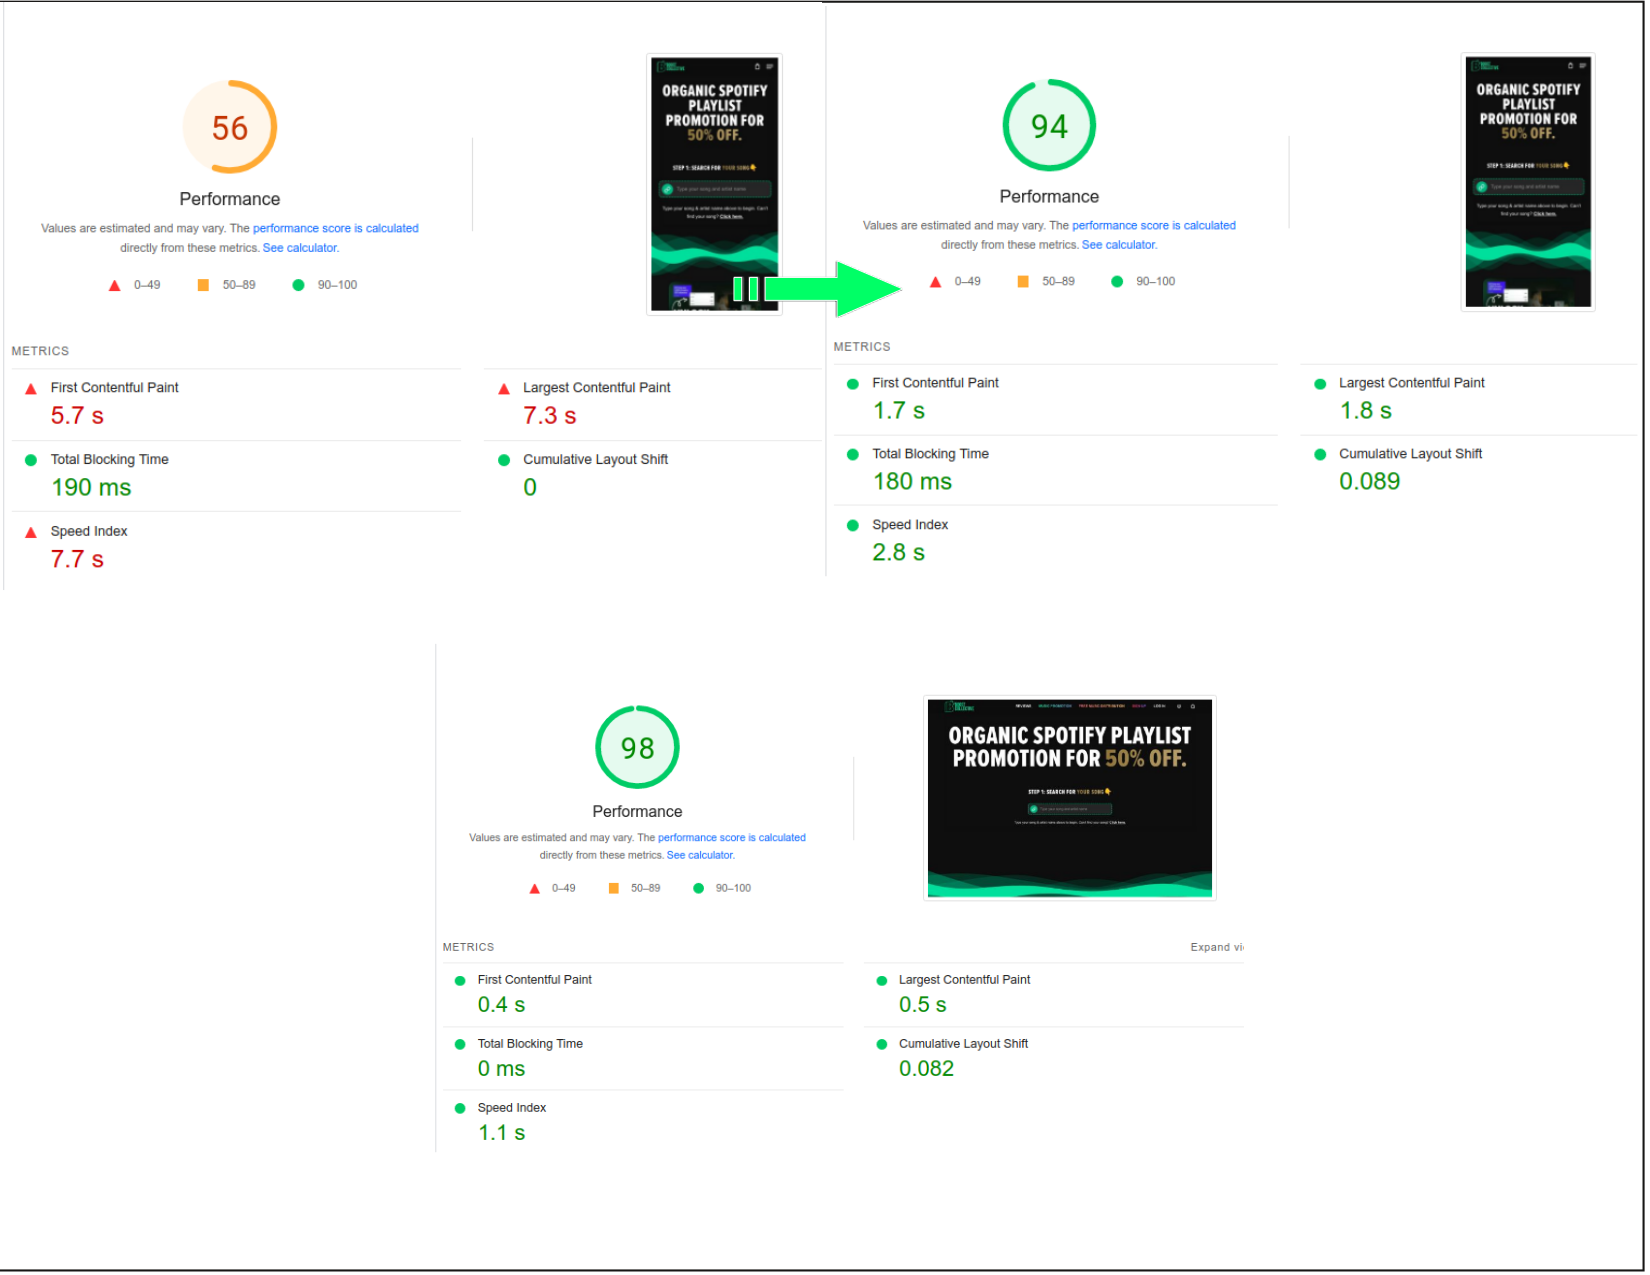Click the 'METRICS' label in the 56 report
The image size is (1650, 1275).
(40, 351)
